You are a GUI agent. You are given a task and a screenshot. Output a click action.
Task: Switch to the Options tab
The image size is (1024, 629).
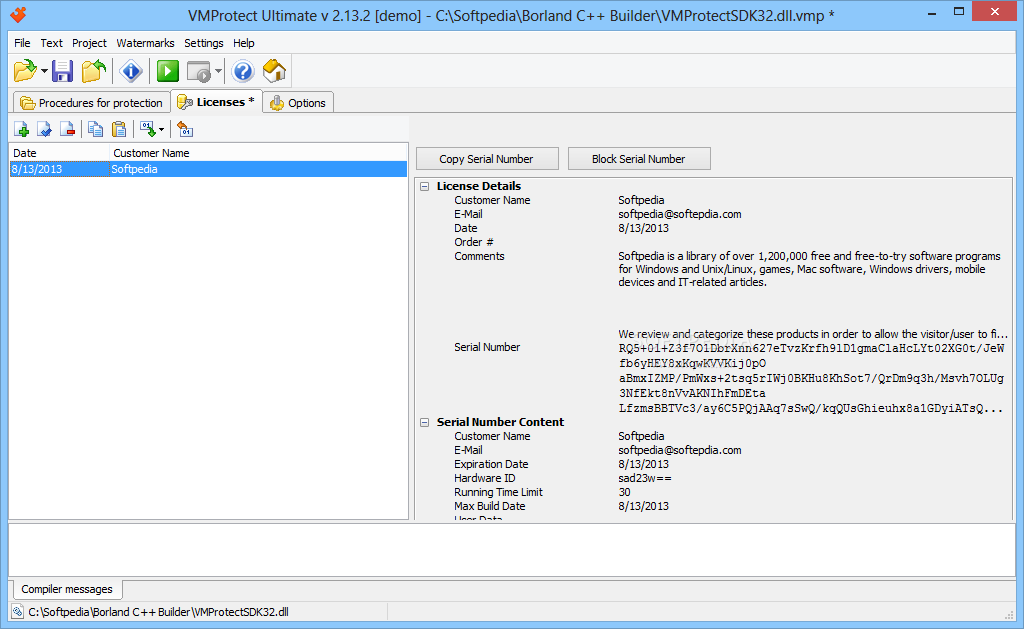[x=298, y=103]
